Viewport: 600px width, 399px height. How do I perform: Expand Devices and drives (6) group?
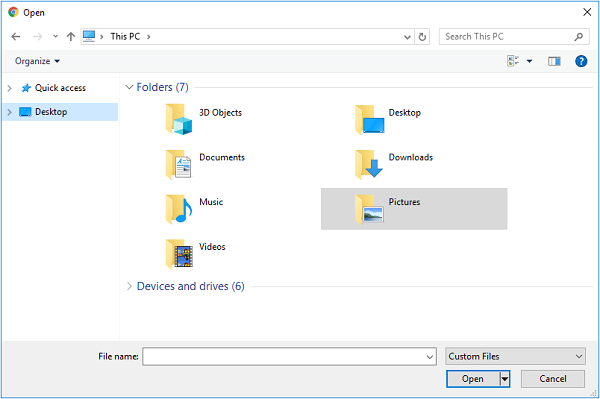[x=129, y=286]
